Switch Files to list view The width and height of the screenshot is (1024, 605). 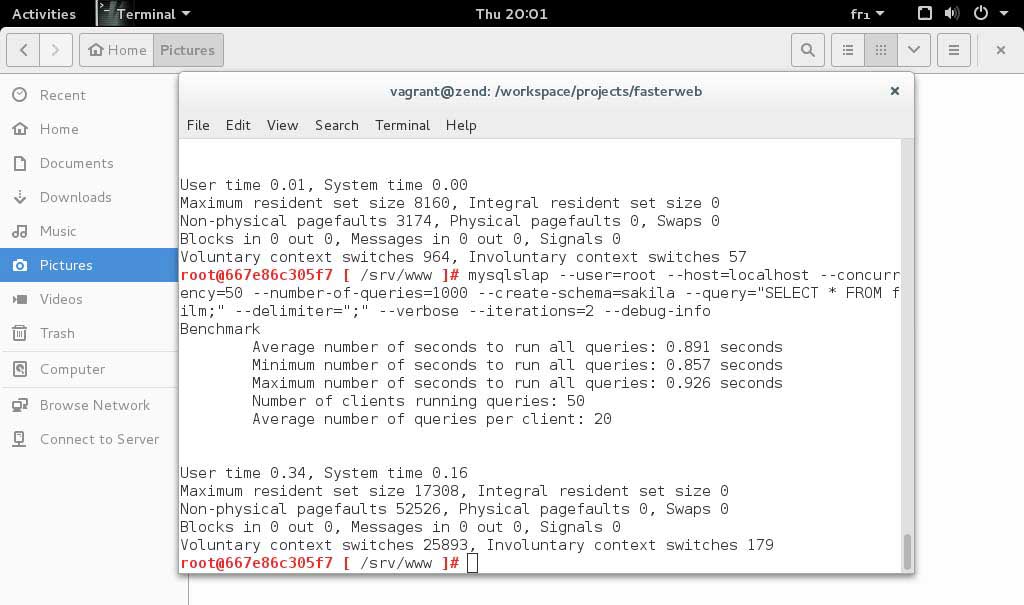(848, 50)
